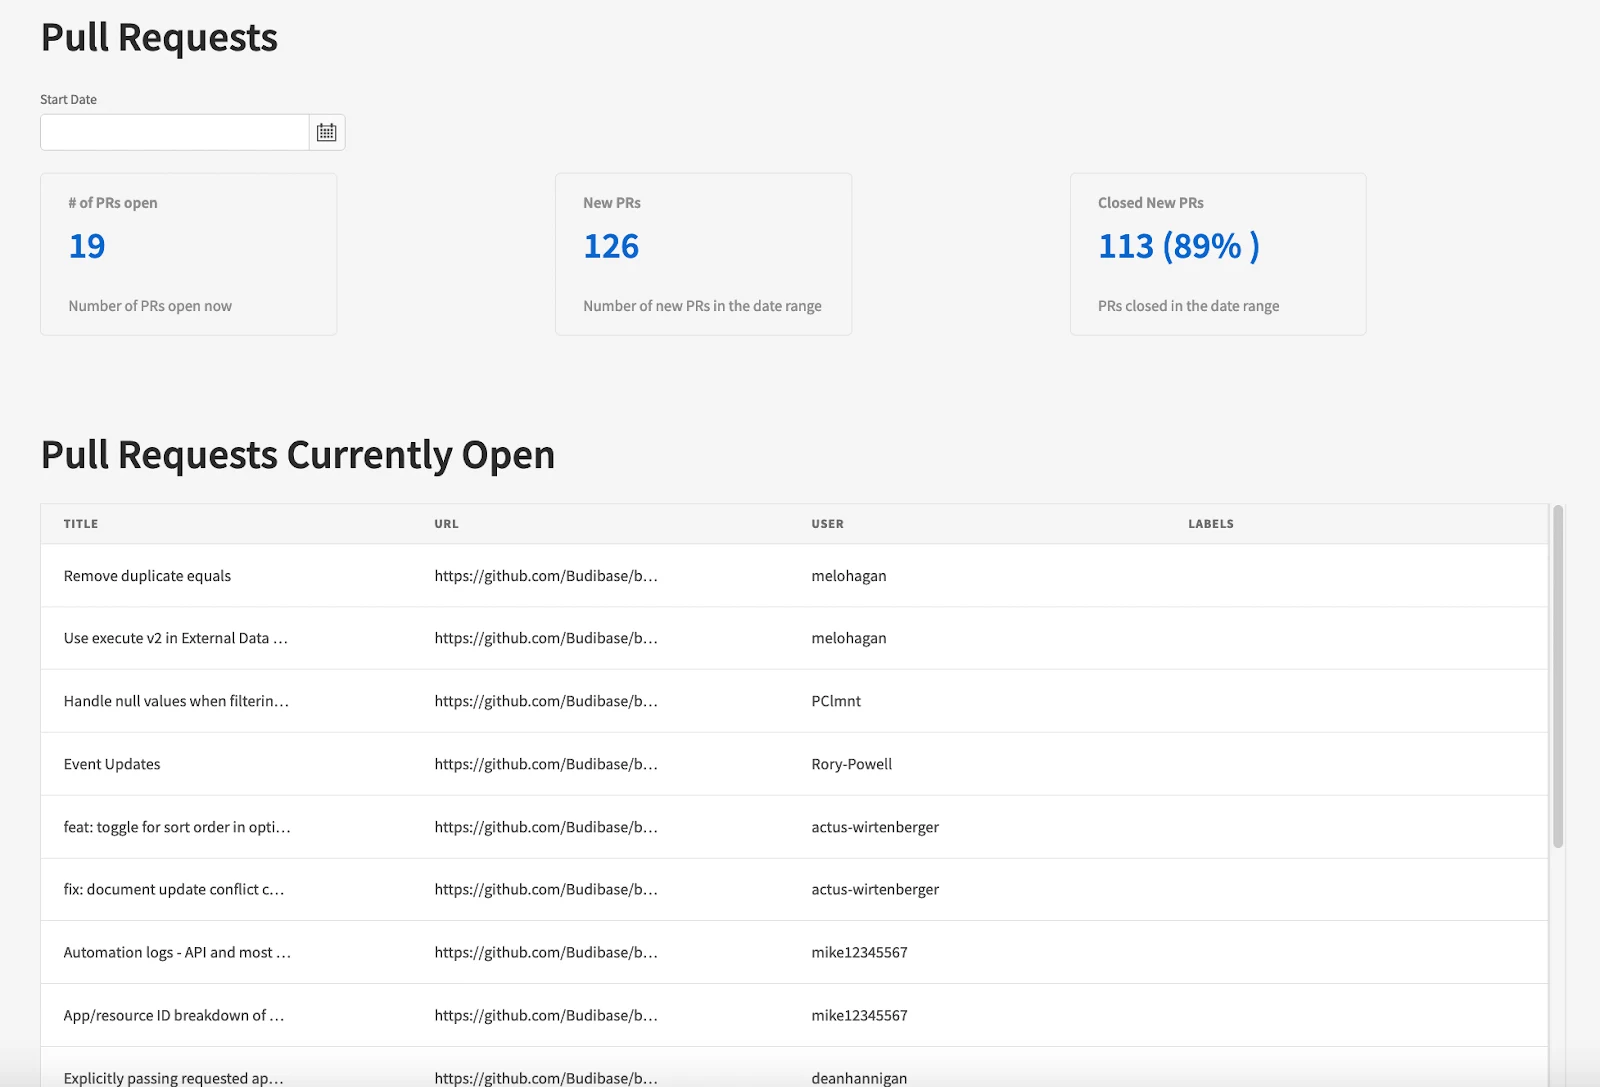This screenshot has height=1087, width=1600.
Task: Focus the Start Date input field
Action: [x=174, y=132]
